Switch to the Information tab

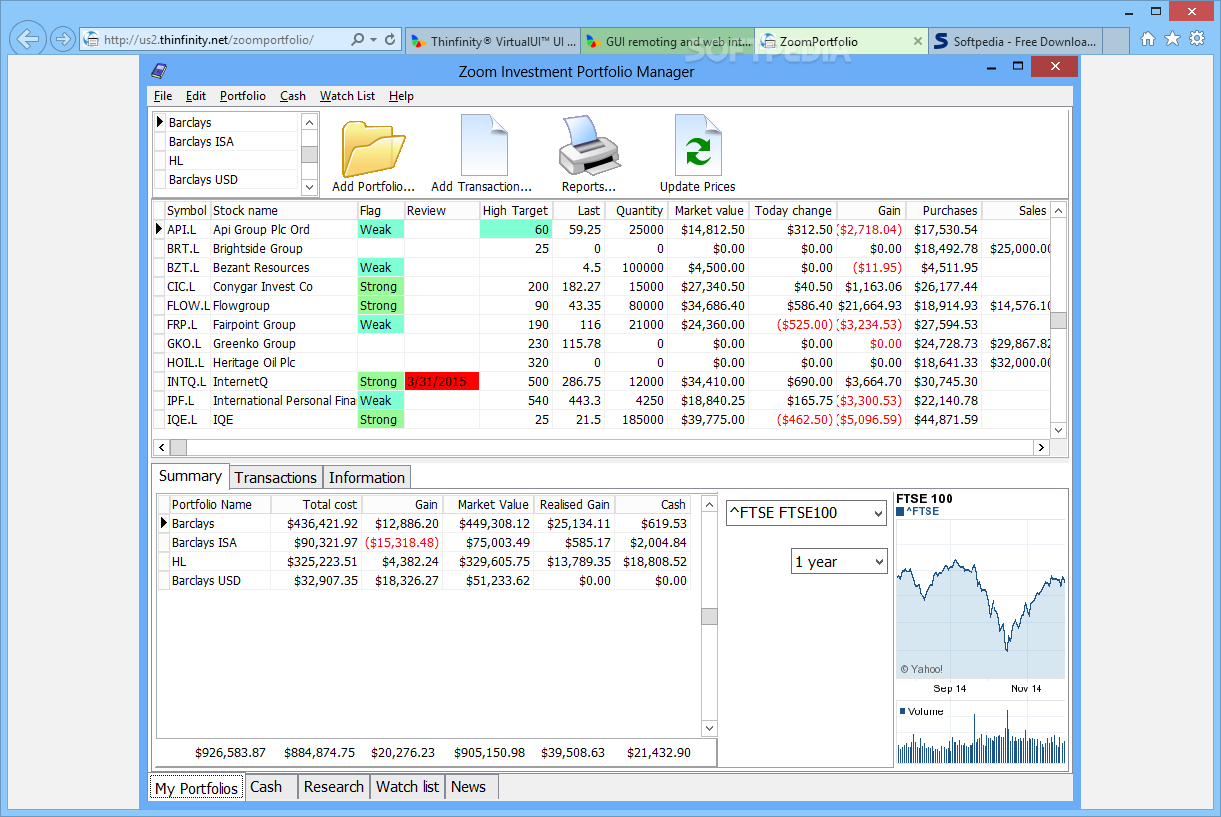coord(367,478)
